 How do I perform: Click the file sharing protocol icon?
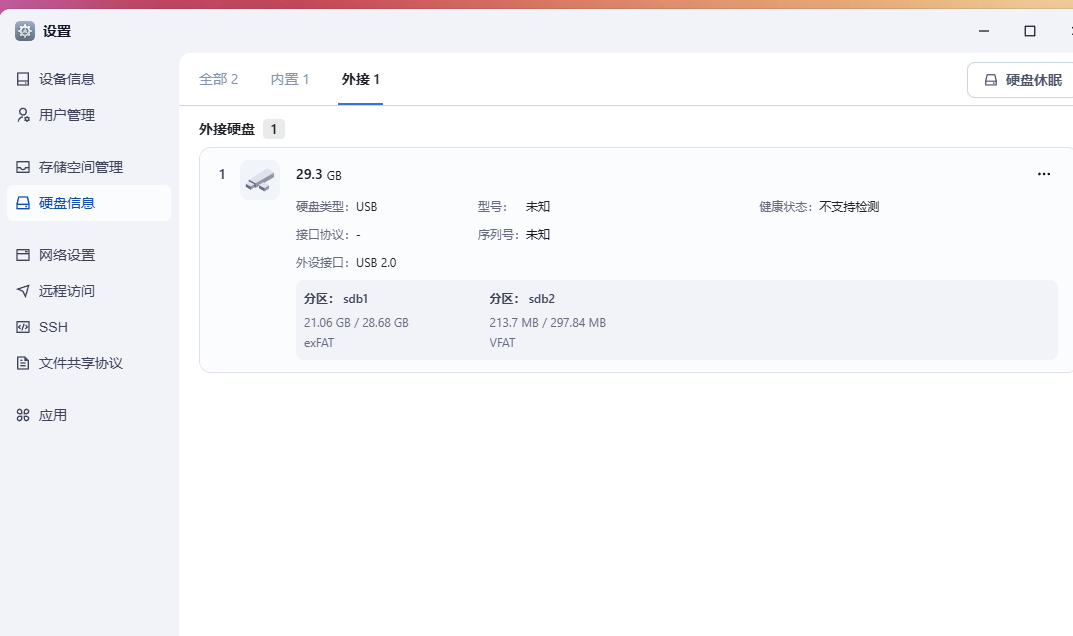[23, 363]
